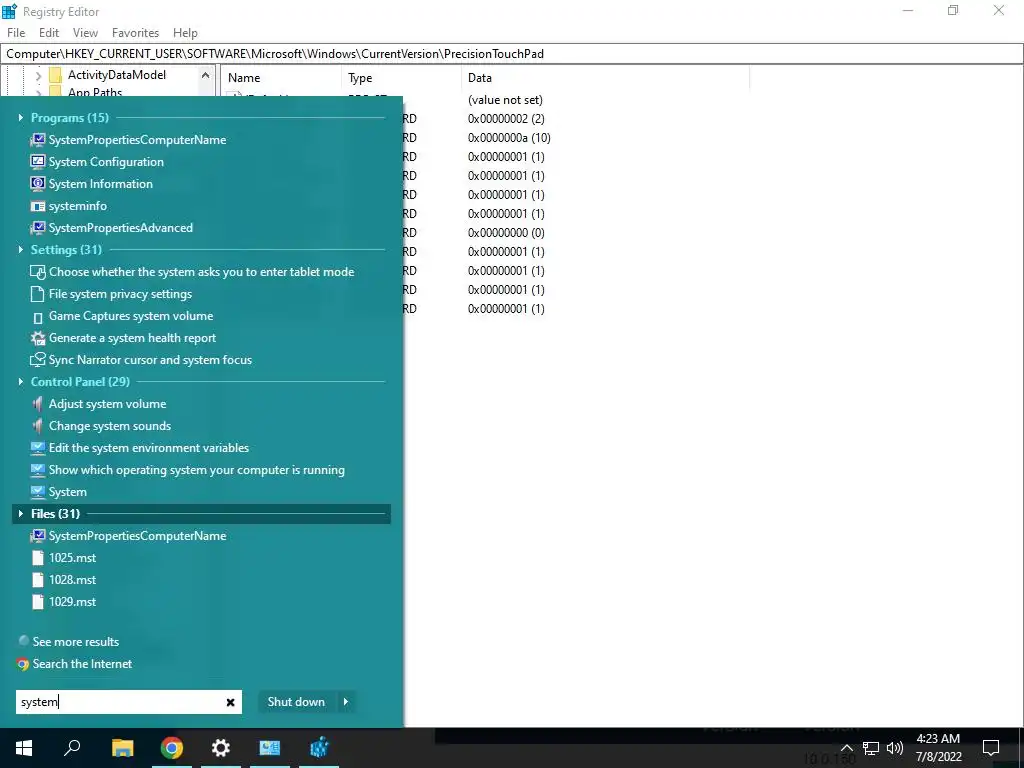Expand the Control Panel (29) results group

[21, 381]
